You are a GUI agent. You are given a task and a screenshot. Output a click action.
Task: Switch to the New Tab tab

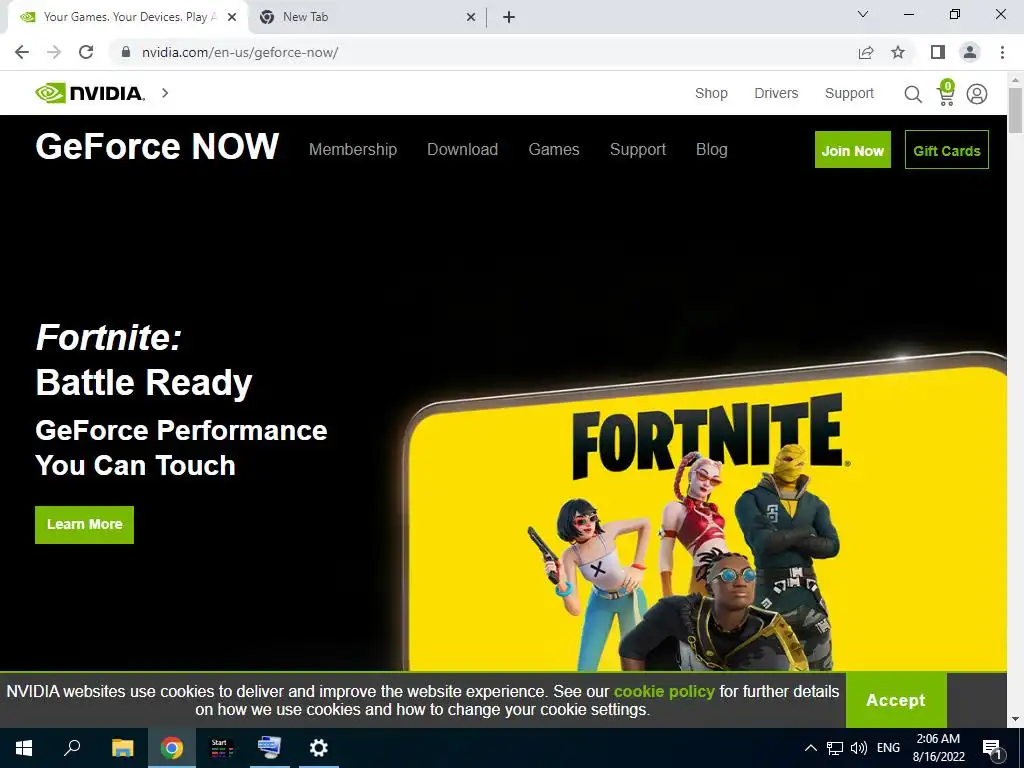368,17
